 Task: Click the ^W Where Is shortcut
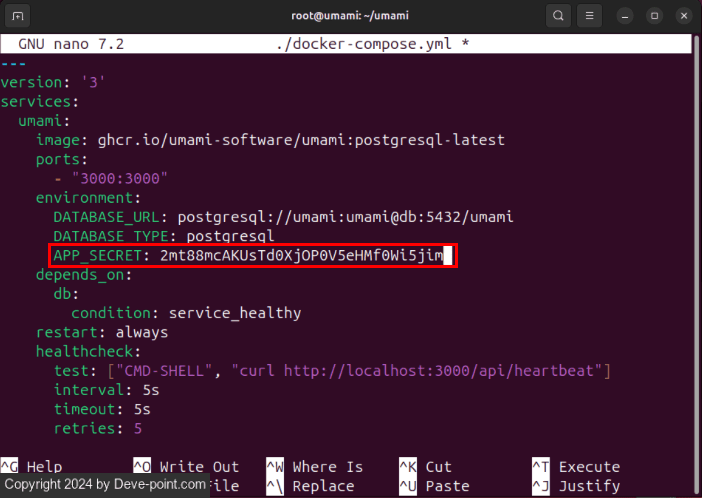point(315,467)
